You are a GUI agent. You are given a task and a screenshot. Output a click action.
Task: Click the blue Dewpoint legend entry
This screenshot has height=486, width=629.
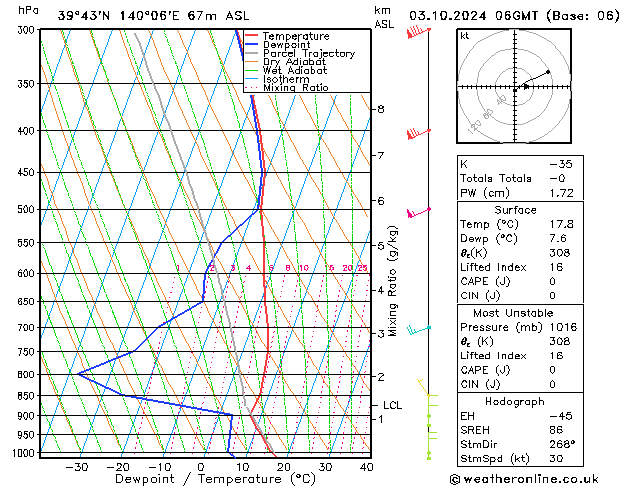tap(278, 45)
